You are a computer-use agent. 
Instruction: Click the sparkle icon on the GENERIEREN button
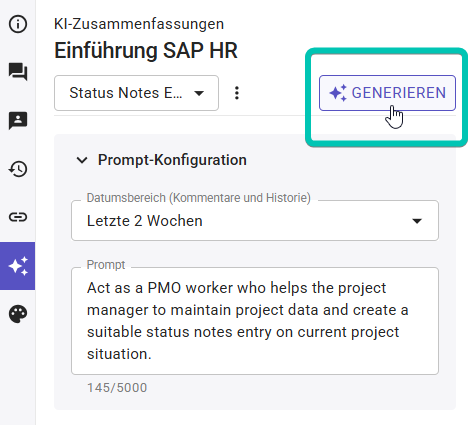coord(338,93)
